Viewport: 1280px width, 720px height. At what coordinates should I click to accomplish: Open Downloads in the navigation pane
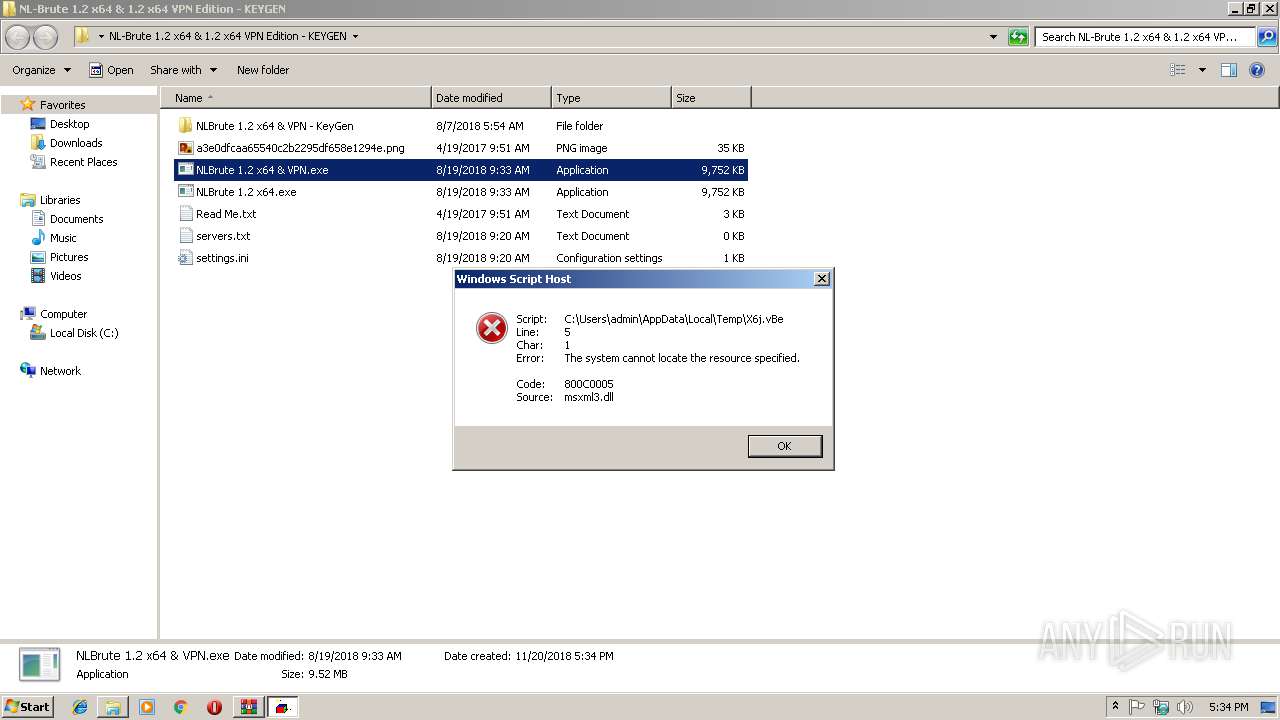[x=76, y=143]
